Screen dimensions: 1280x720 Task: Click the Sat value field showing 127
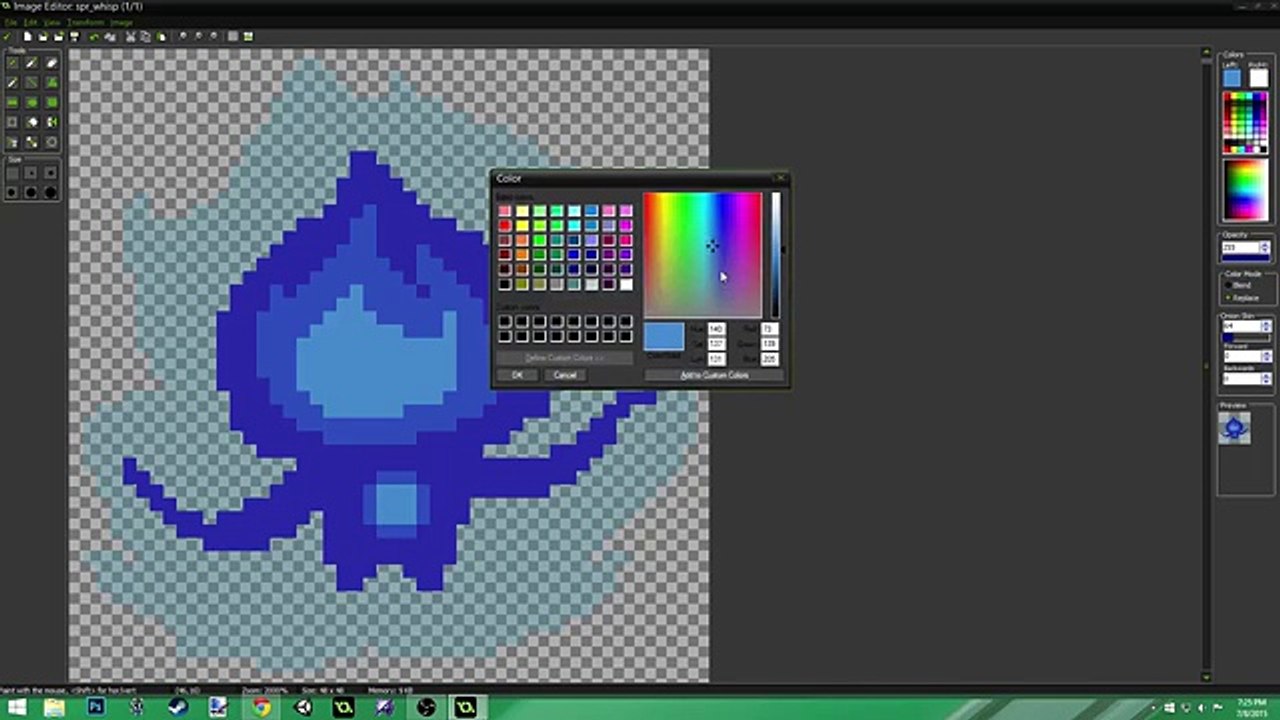pyautogui.click(x=717, y=344)
